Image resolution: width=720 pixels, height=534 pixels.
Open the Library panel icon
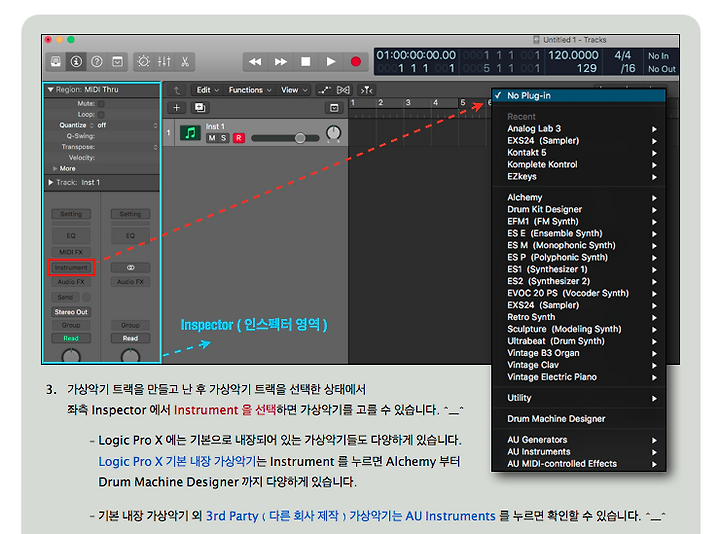[x=56, y=62]
